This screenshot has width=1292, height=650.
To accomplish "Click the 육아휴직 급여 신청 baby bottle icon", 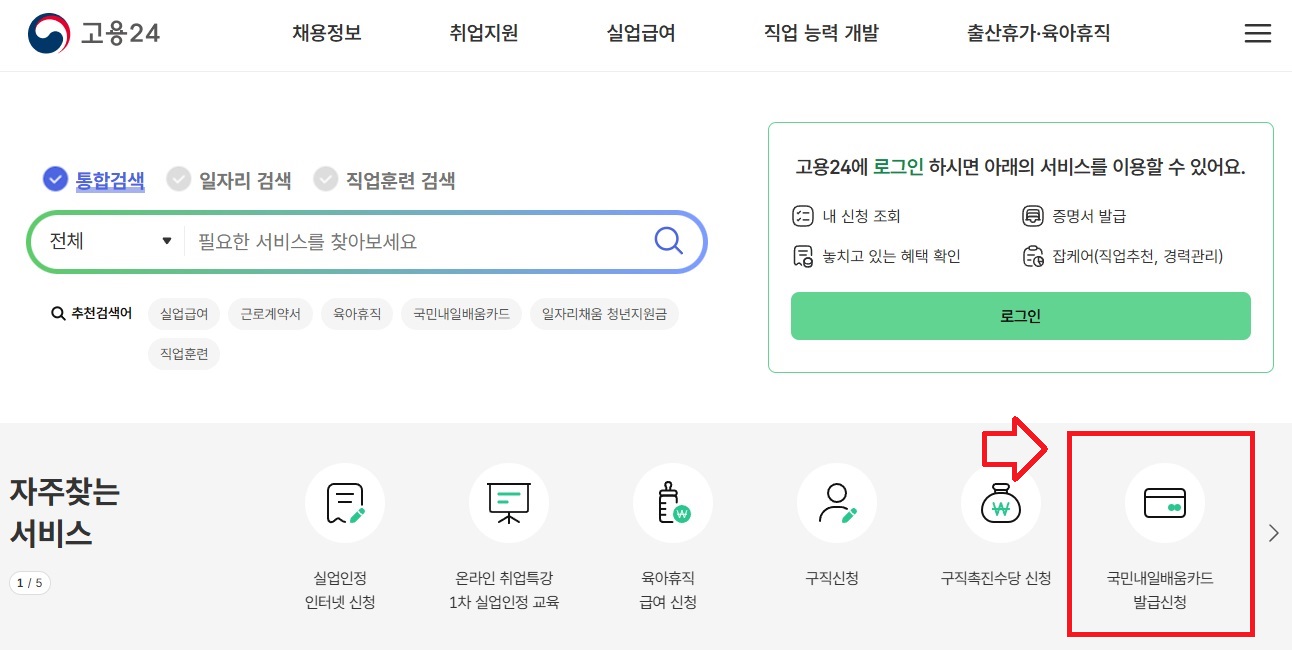I will click(x=672, y=503).
